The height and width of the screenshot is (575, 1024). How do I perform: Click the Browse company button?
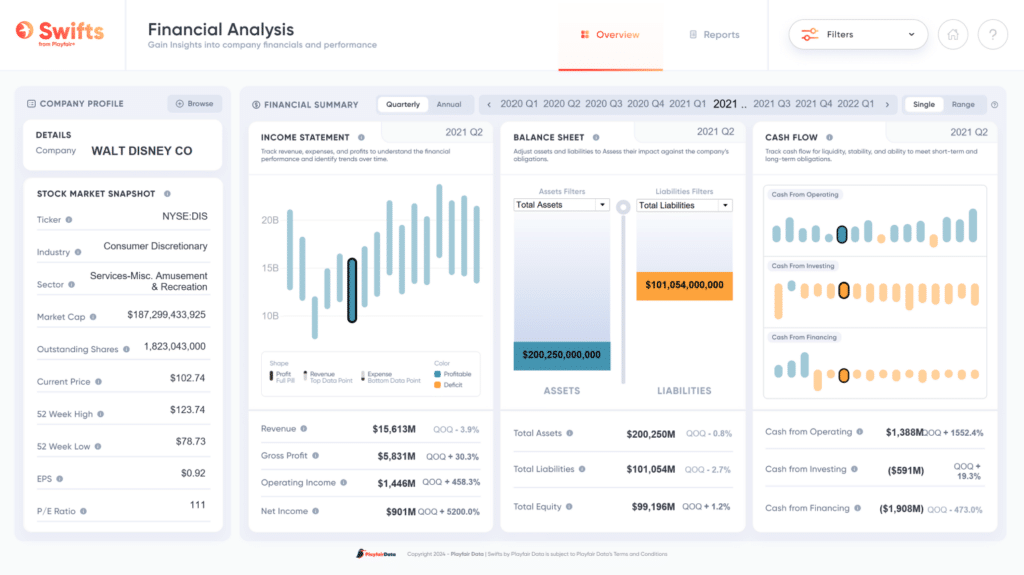click(195, 103)
